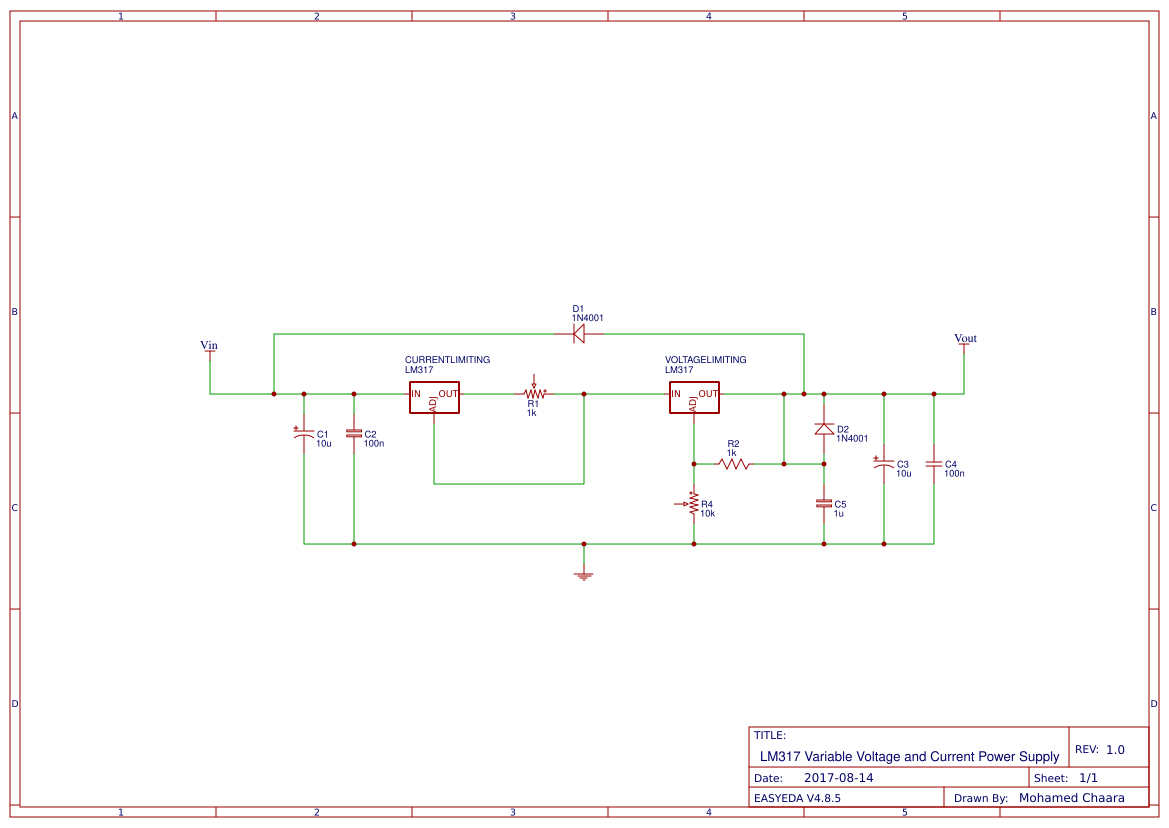1169x828 pixels.
Task: Select the D2 diode symbol
Action: 824,429
